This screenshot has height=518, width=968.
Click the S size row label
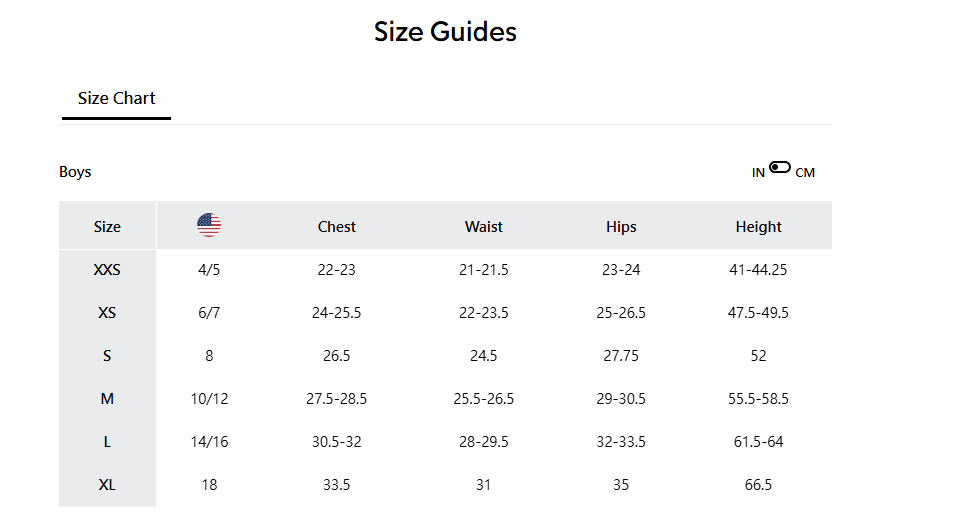tap(107, 356)
